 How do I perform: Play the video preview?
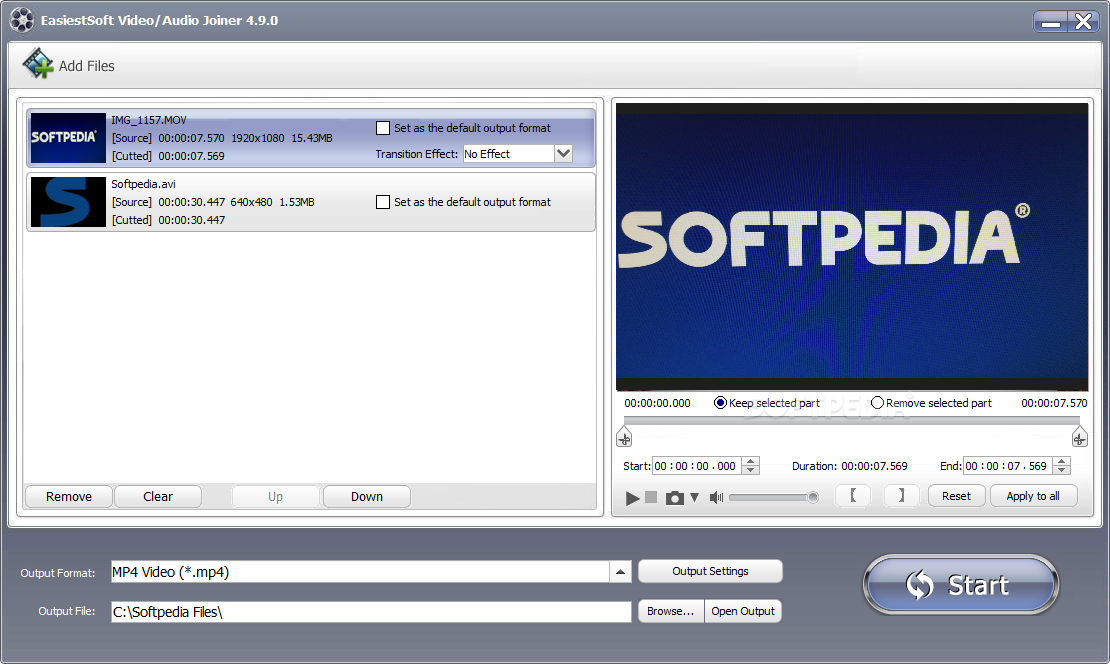tap(632, 498)
